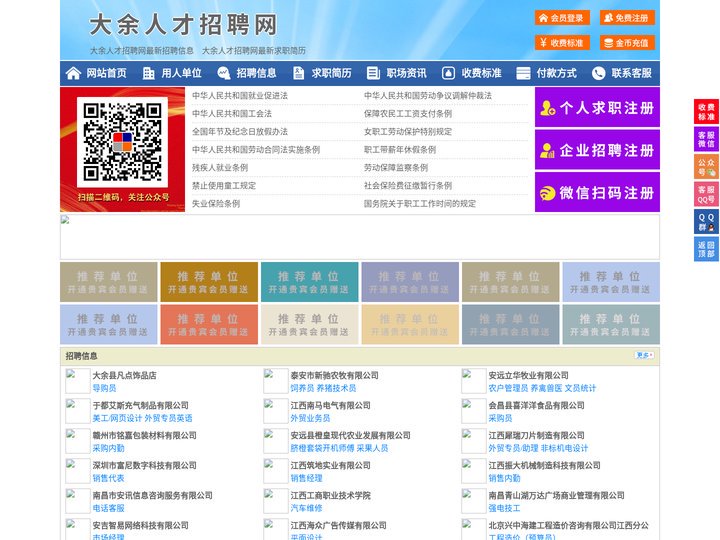Open 女职工劳动保护特别规定 link
Image resolution: width=720 pixels, height=540 pixels.
[408, 132]
